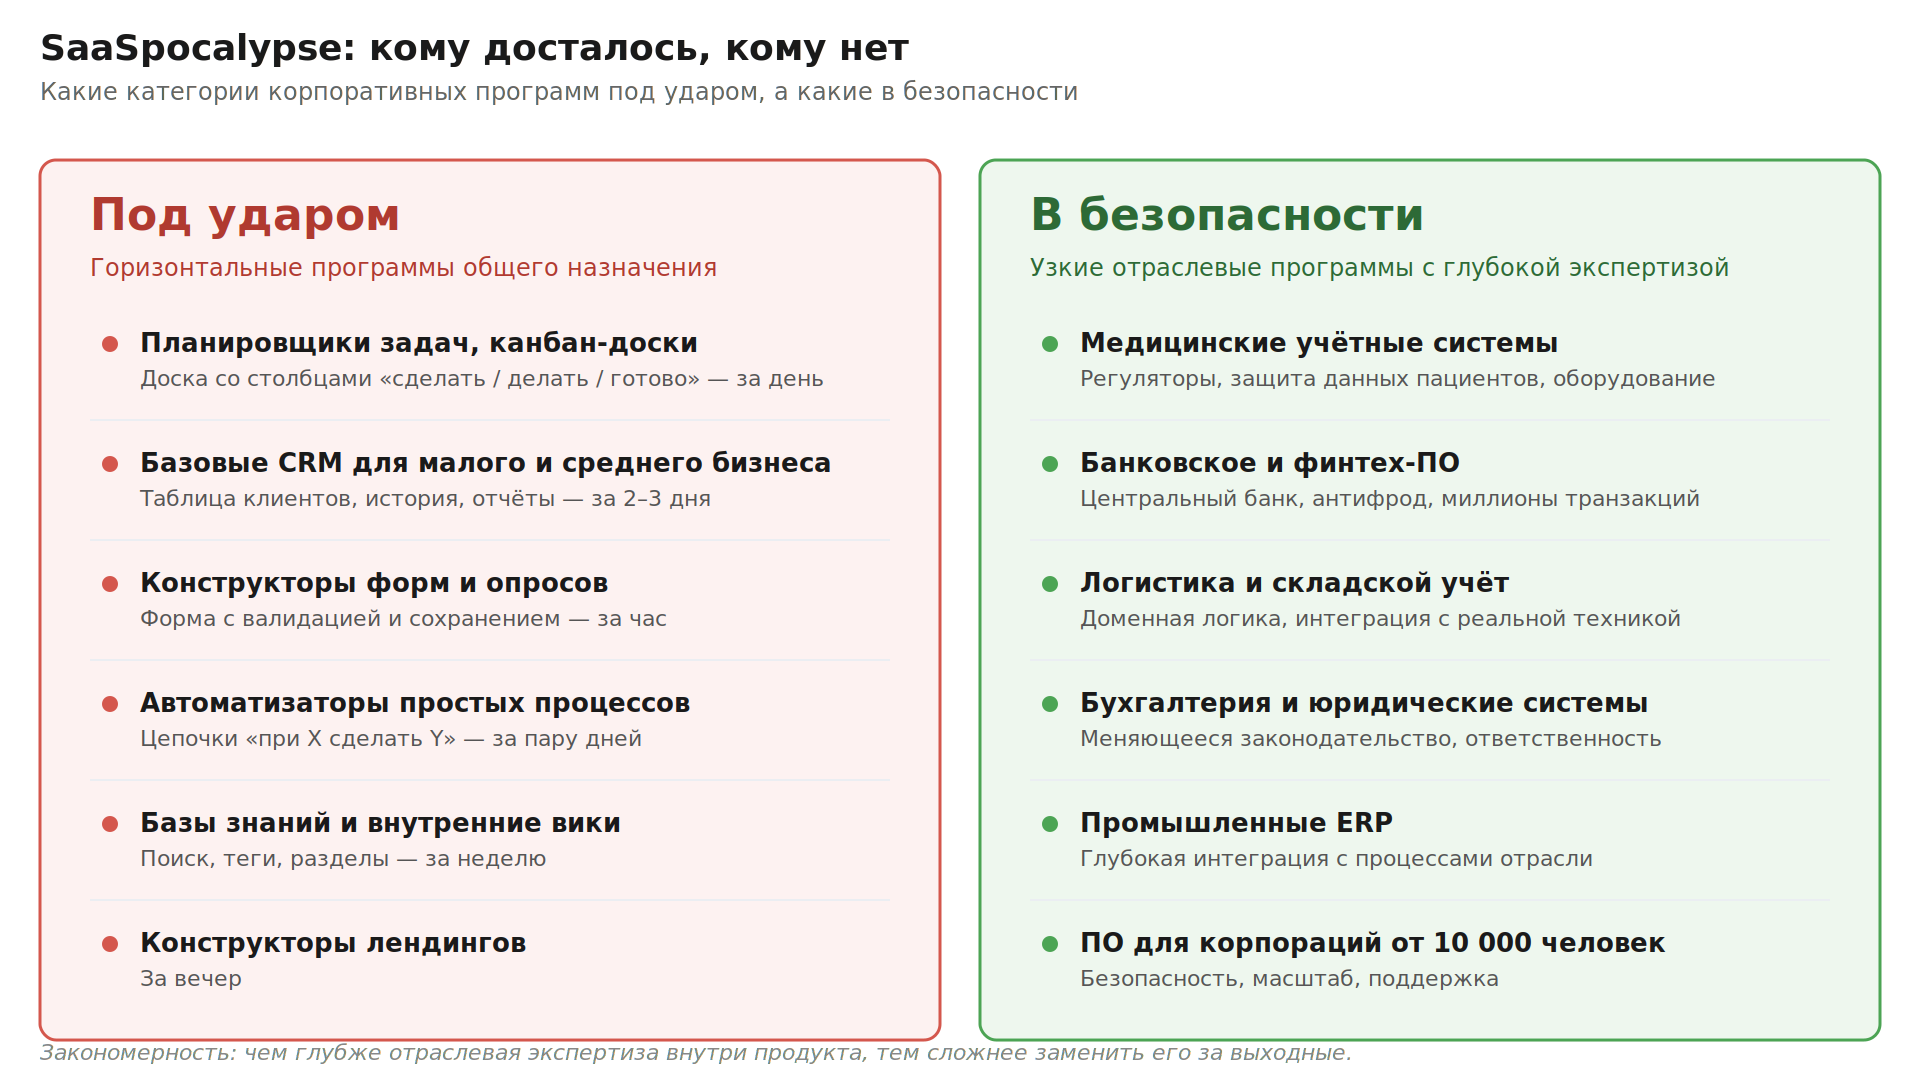Viewport: 1920px width, 1080px height.
Task: Click 'Базовые CRM для малого и среднего бизнеса'
Action: tap(485, 463)
